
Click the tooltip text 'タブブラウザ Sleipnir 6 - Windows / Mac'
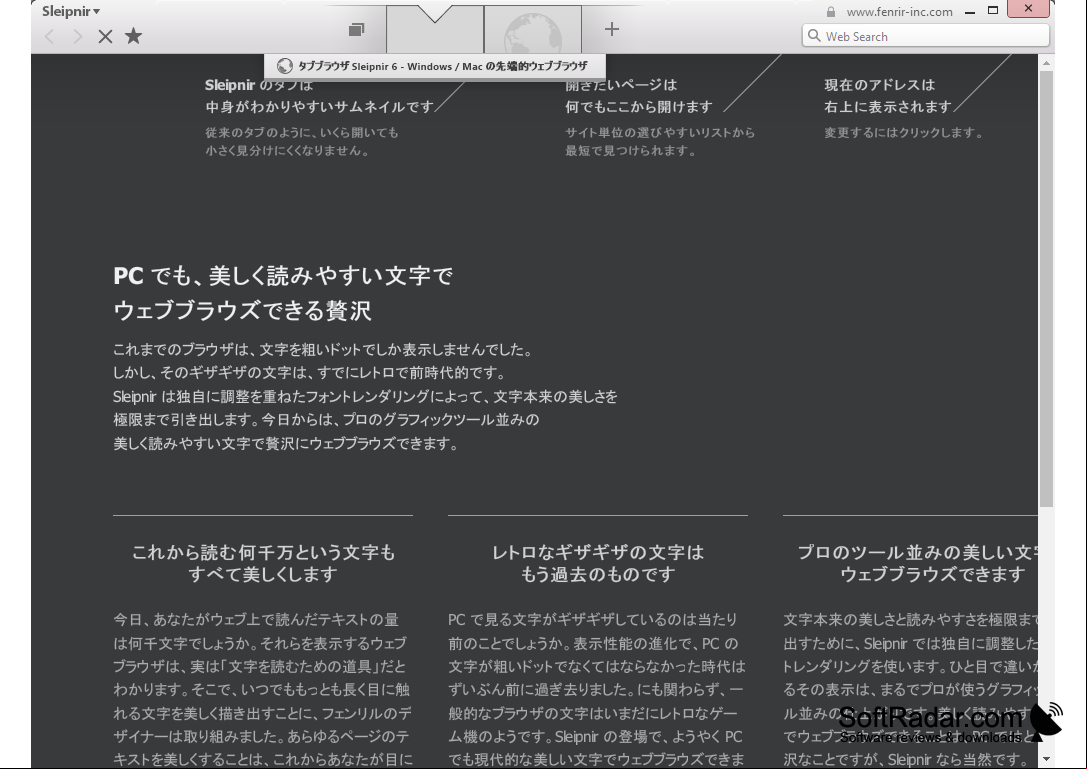[390, 67]
